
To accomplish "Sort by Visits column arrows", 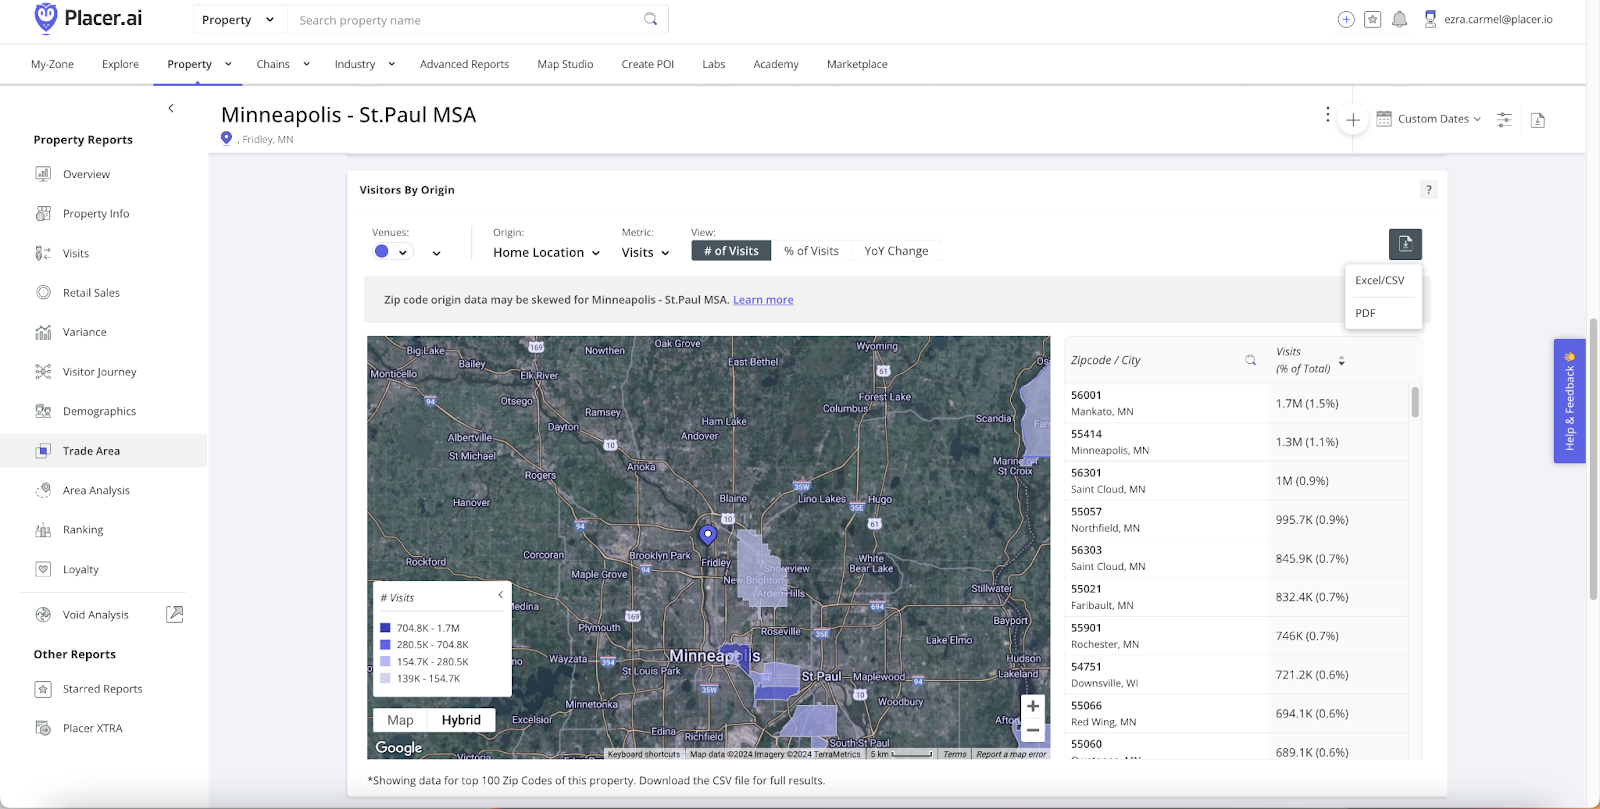I will coord(1342,361).
